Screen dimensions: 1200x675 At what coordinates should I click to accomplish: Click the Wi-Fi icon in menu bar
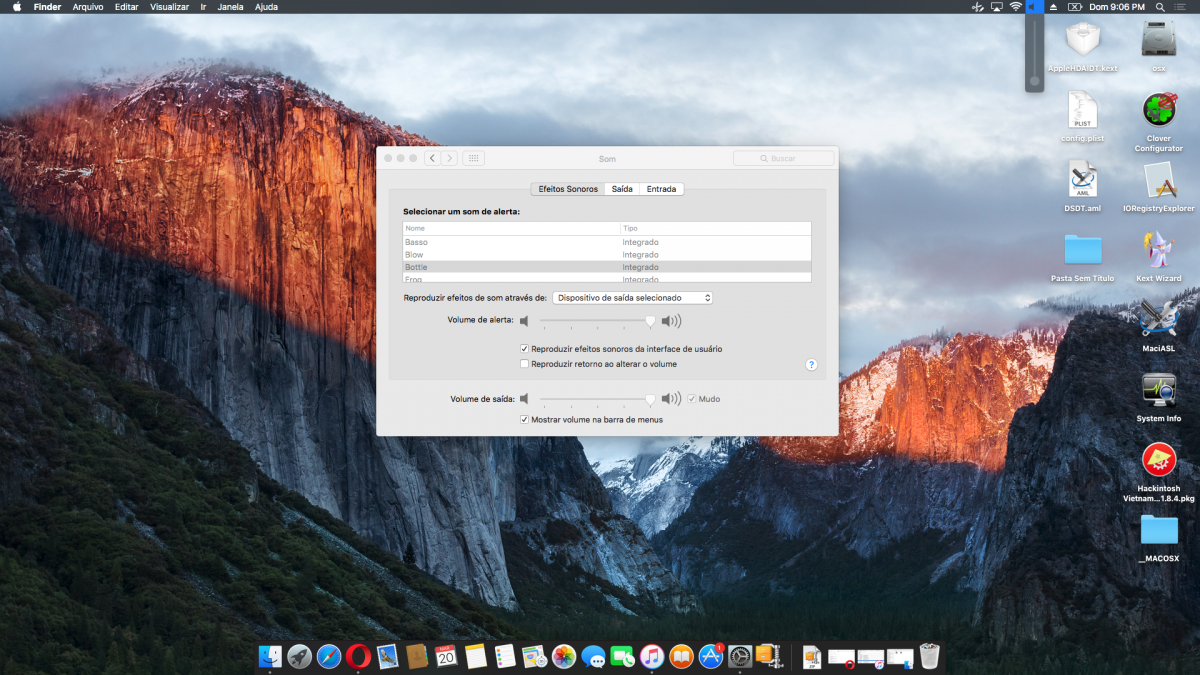coord(1015,7)
